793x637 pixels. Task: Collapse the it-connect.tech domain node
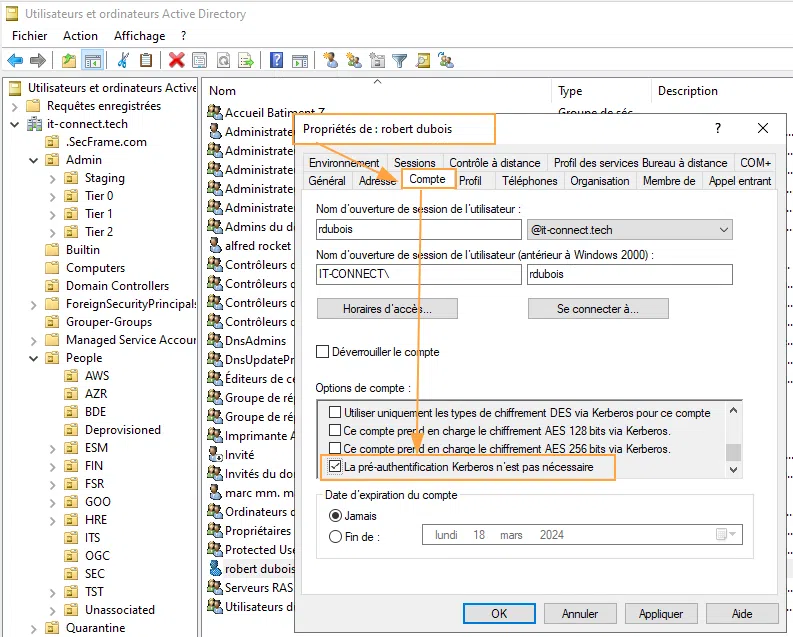pos(15,124)
